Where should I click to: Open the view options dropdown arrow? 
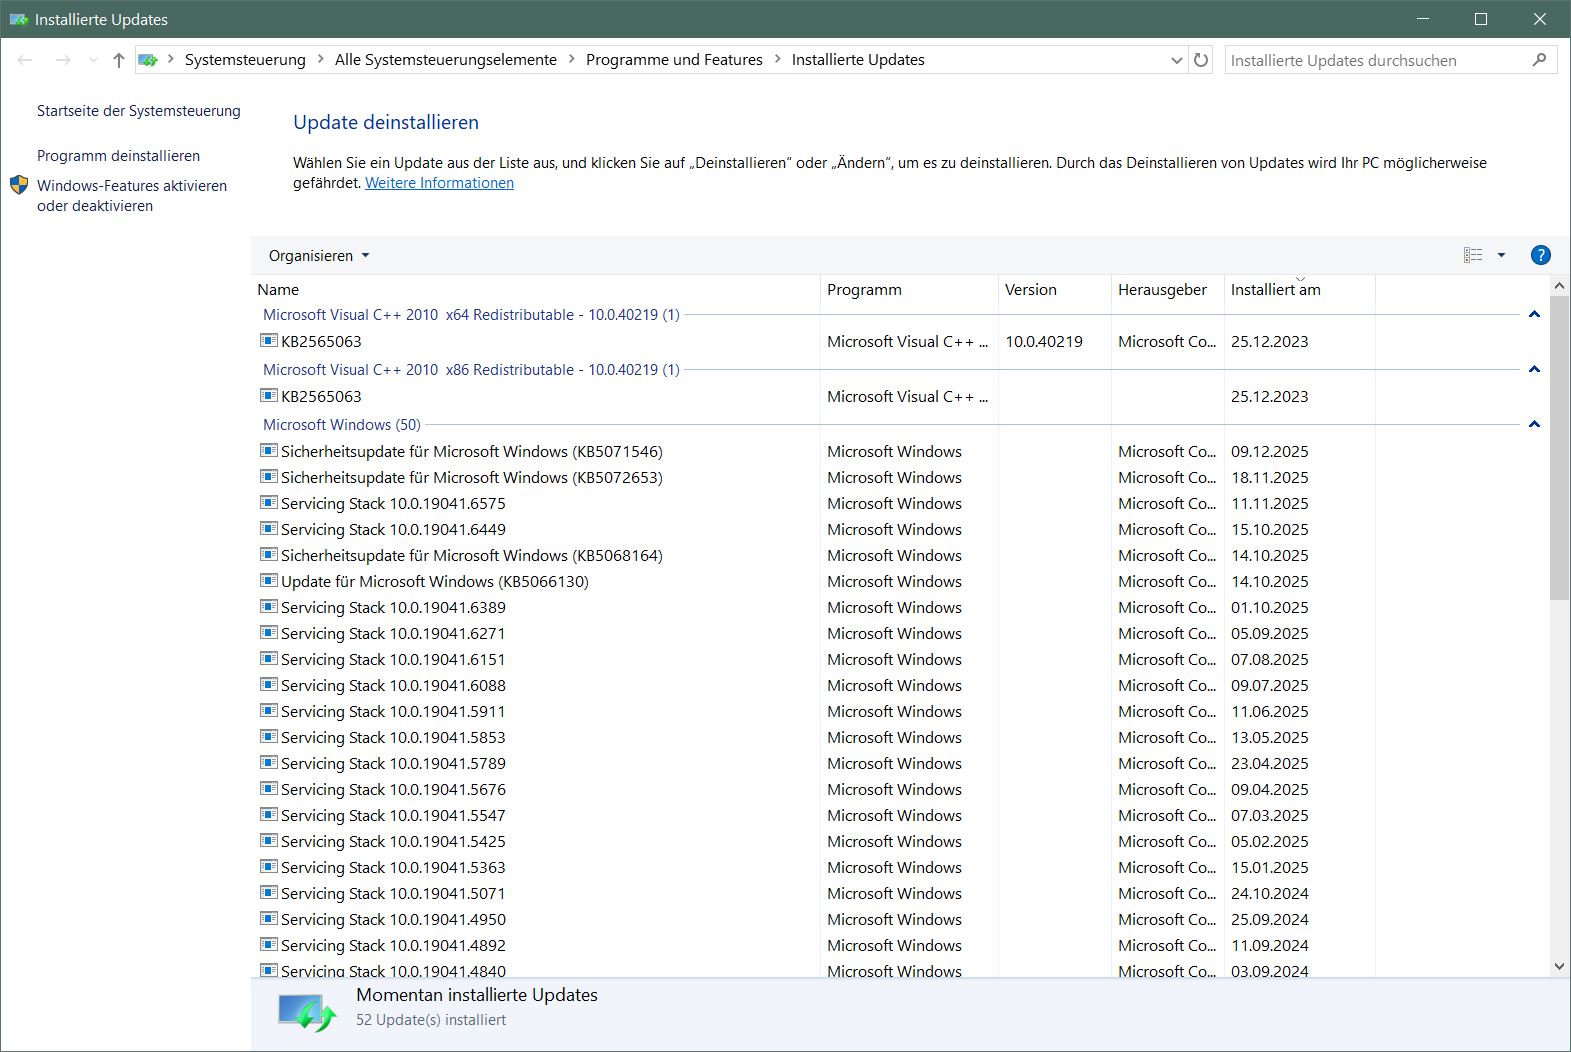(1501, 255)
